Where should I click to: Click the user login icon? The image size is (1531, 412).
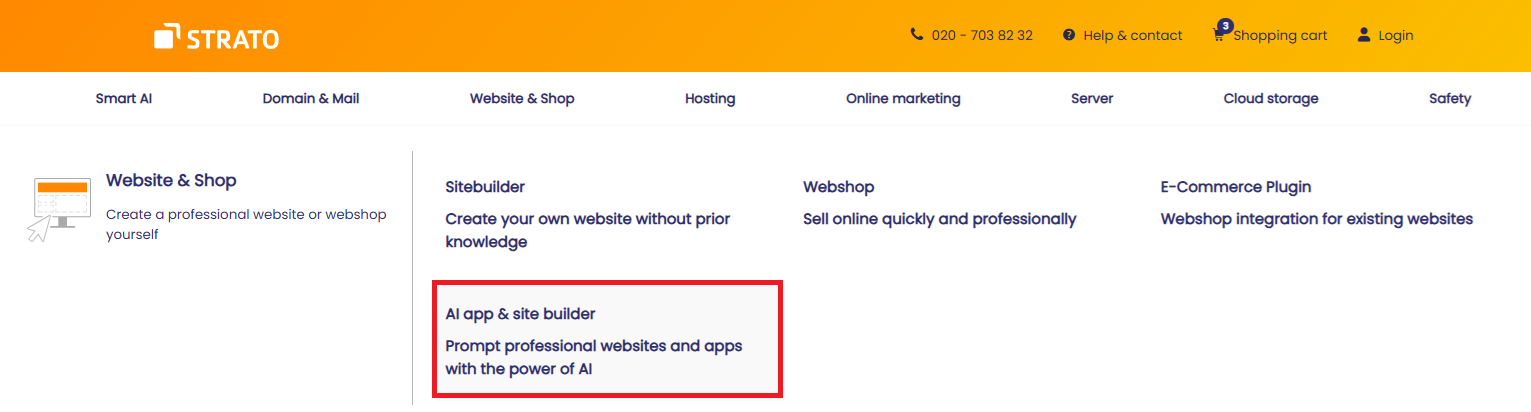click(x=1363, y=35)
